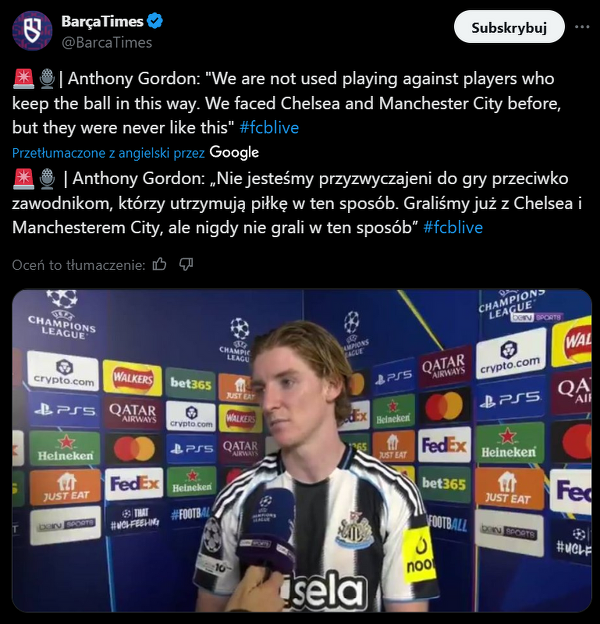Open the BarçaTimes profile avatar
Screen dimensions: 600x624
pos(32,31)
